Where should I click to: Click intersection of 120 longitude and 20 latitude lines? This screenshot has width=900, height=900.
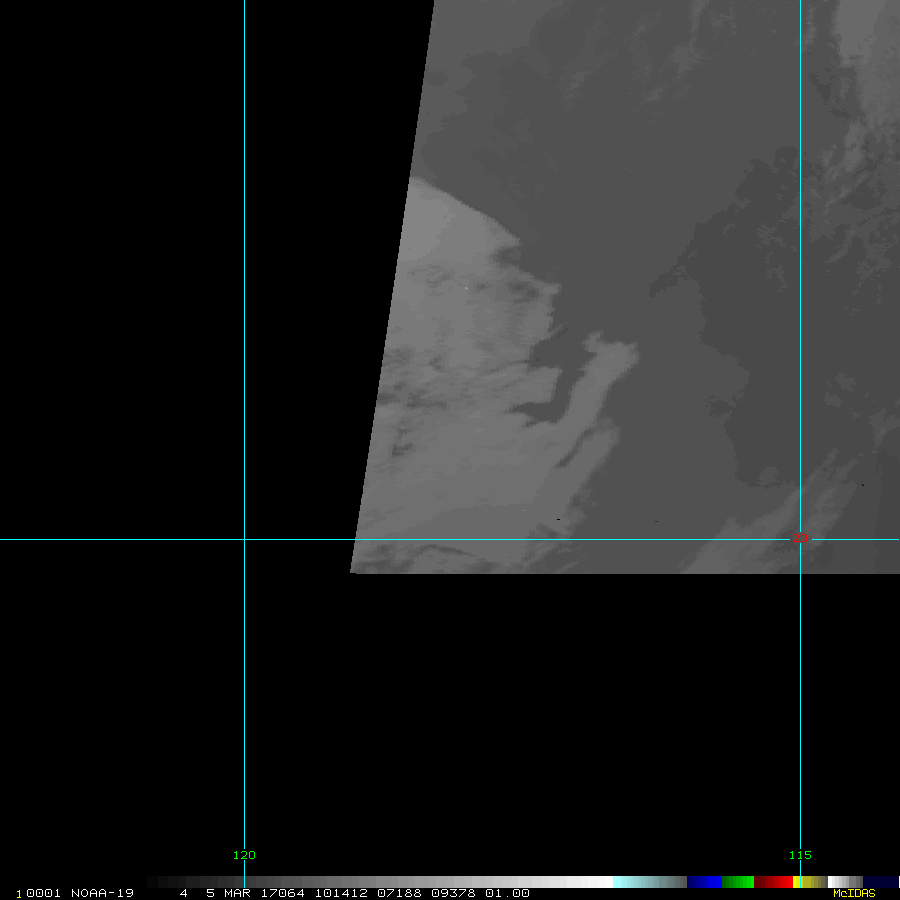(244, 540)
